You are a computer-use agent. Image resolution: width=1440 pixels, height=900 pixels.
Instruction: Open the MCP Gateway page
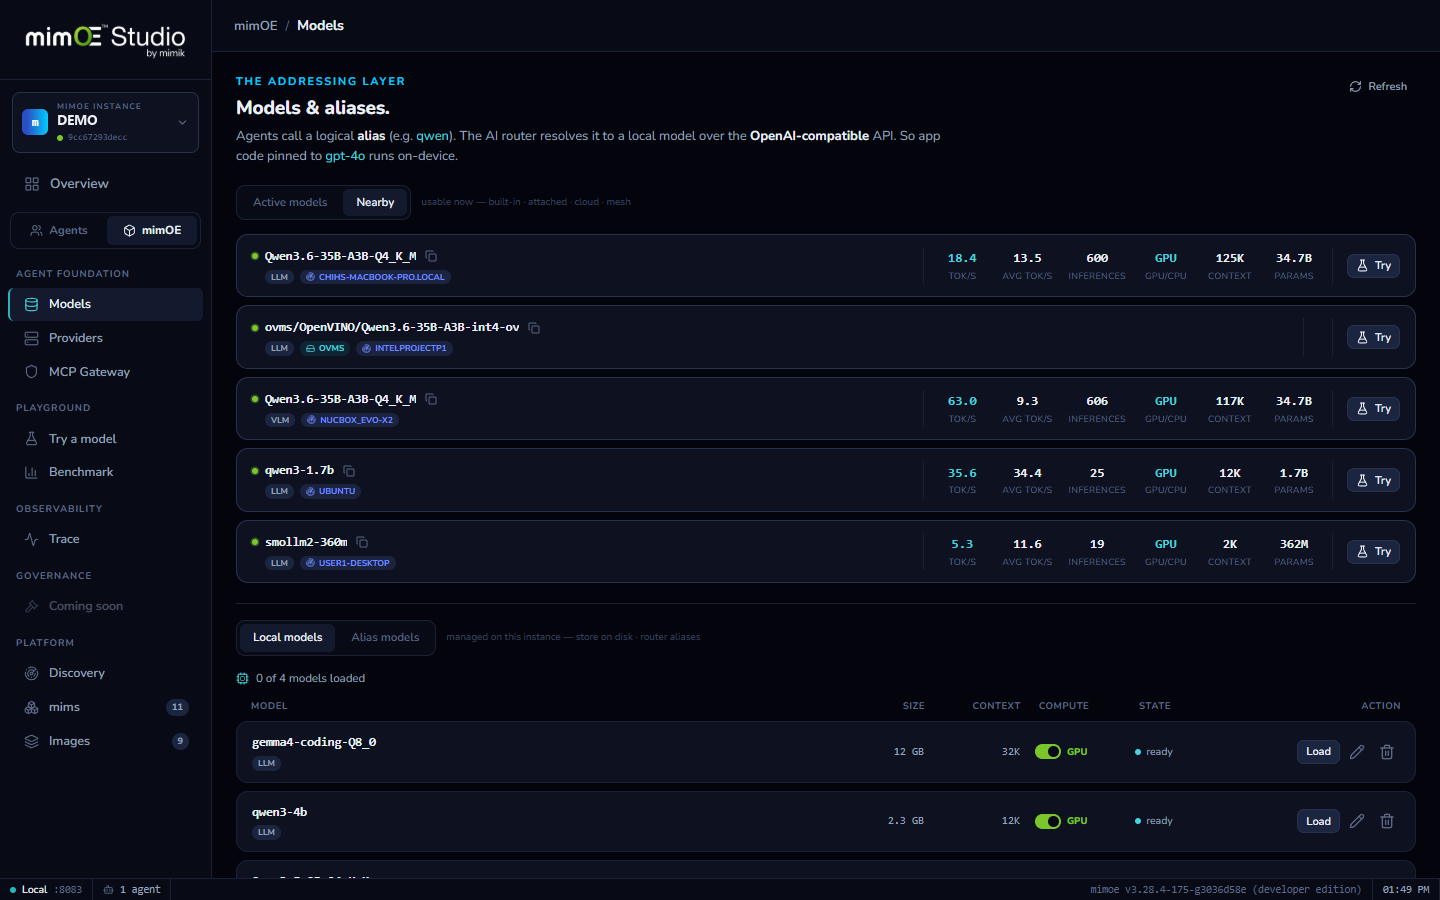[x=105, y=372]
